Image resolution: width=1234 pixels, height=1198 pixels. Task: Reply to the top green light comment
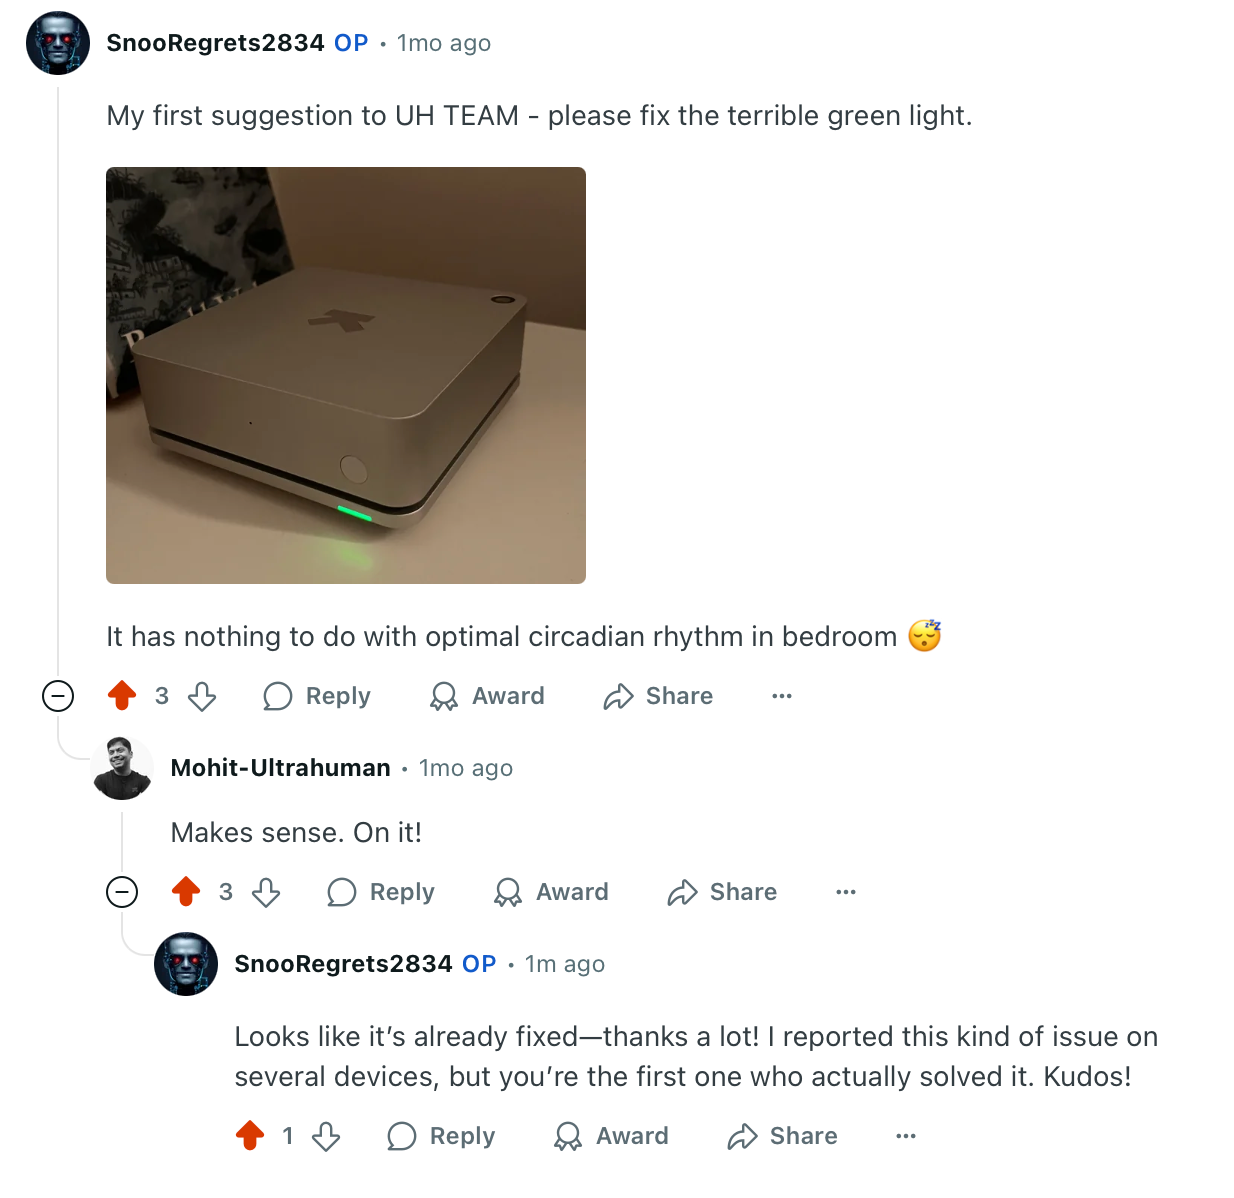tap(316, 696)
